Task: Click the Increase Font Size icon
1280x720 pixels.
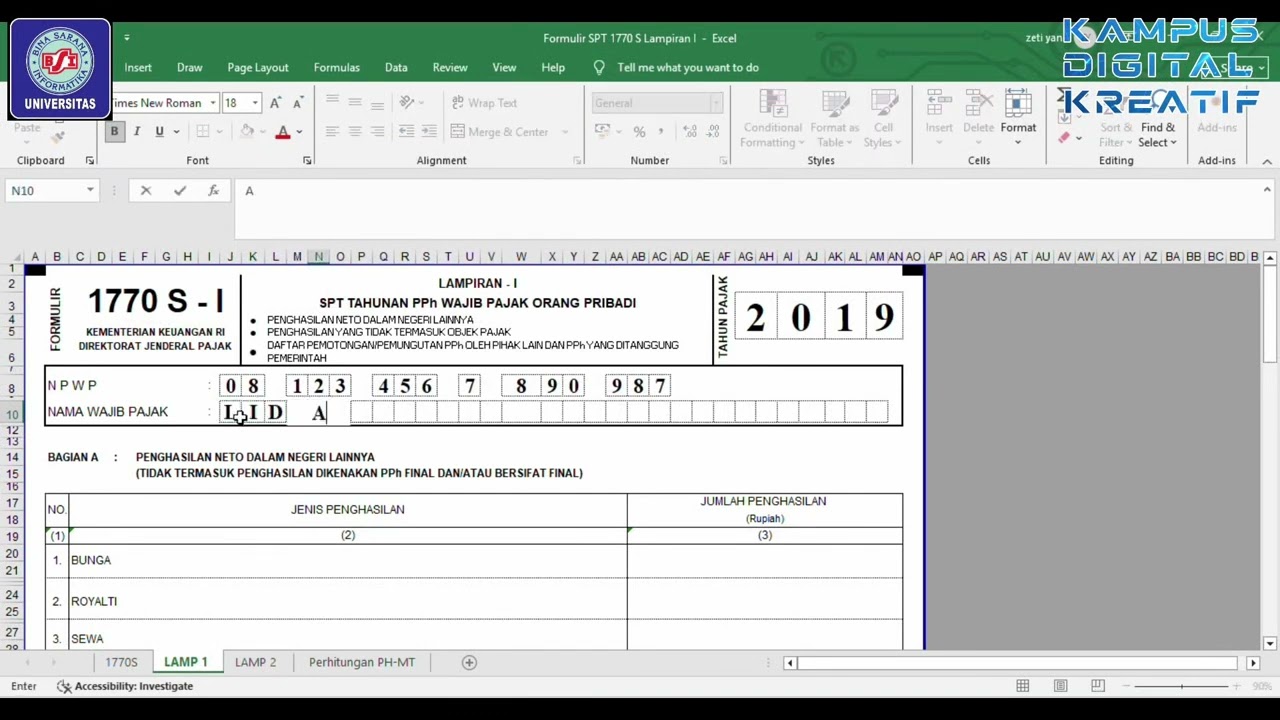Action: pos(275,103)
